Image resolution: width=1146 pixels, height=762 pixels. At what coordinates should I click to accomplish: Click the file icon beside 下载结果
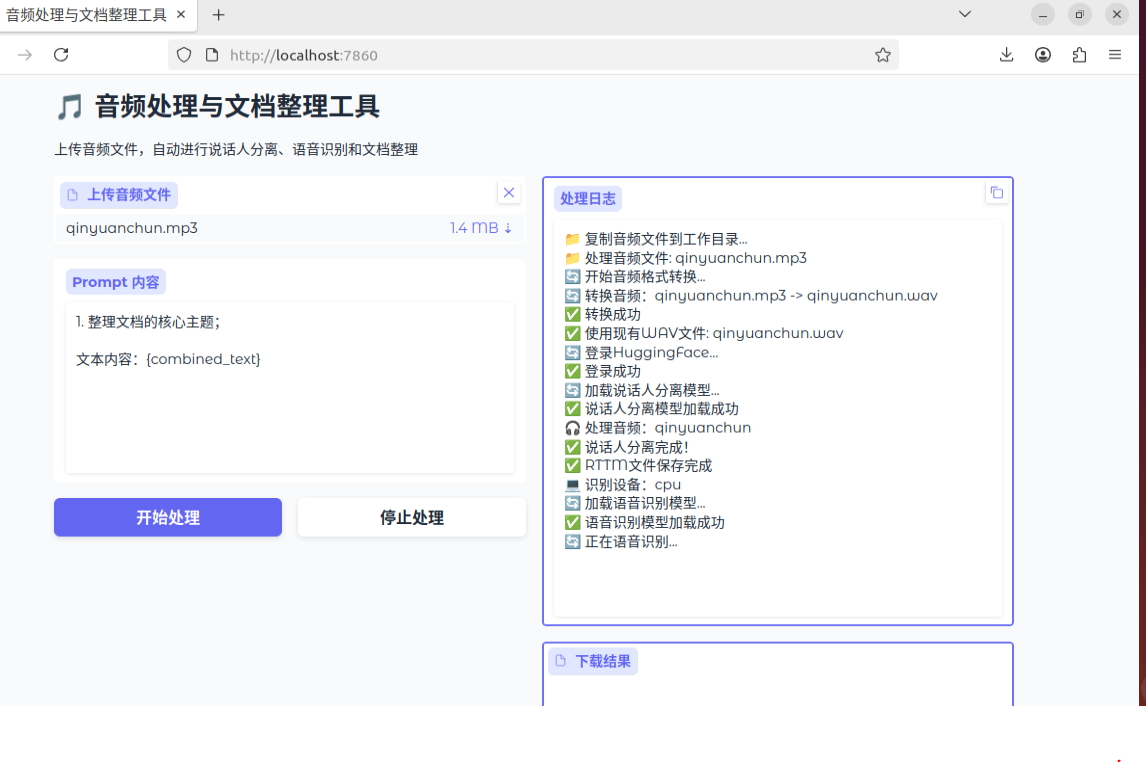(560, 661)
